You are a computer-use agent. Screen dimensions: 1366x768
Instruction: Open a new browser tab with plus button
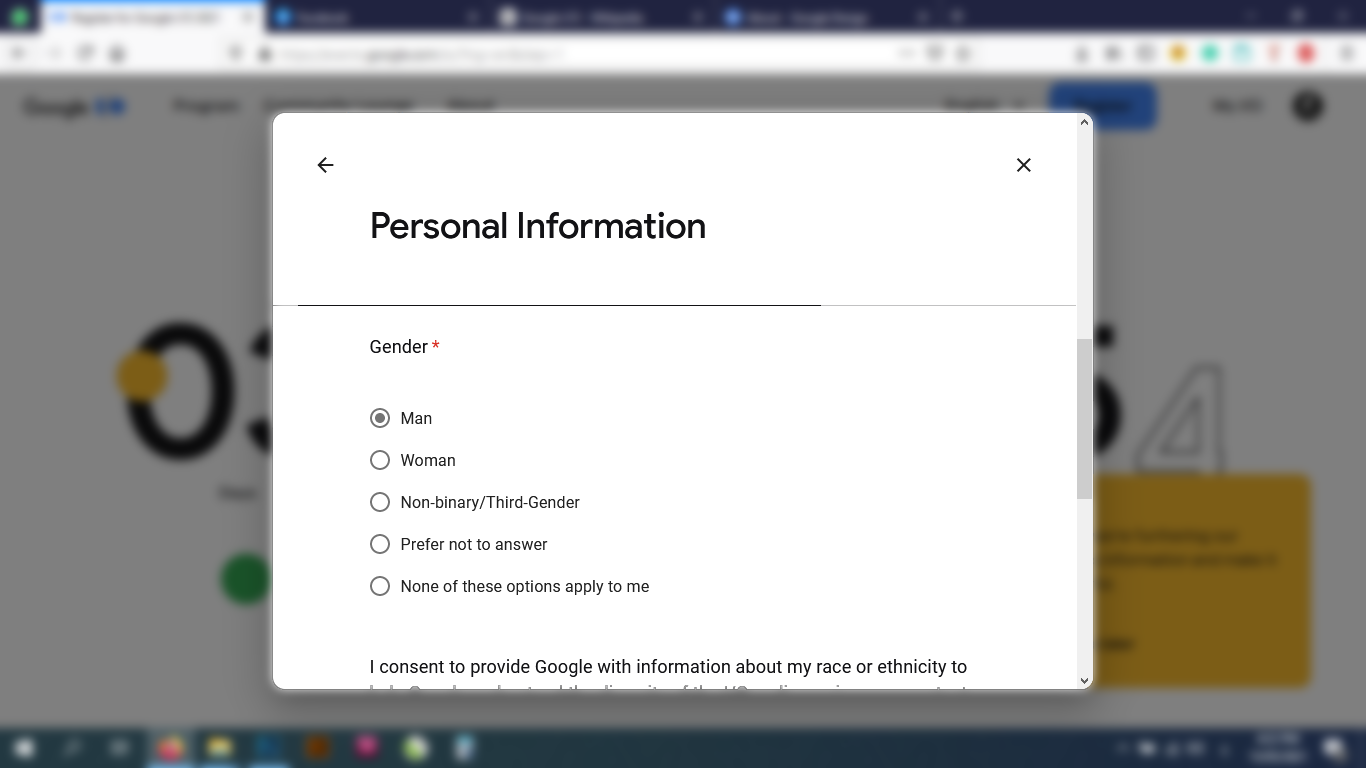pos(957,17)
